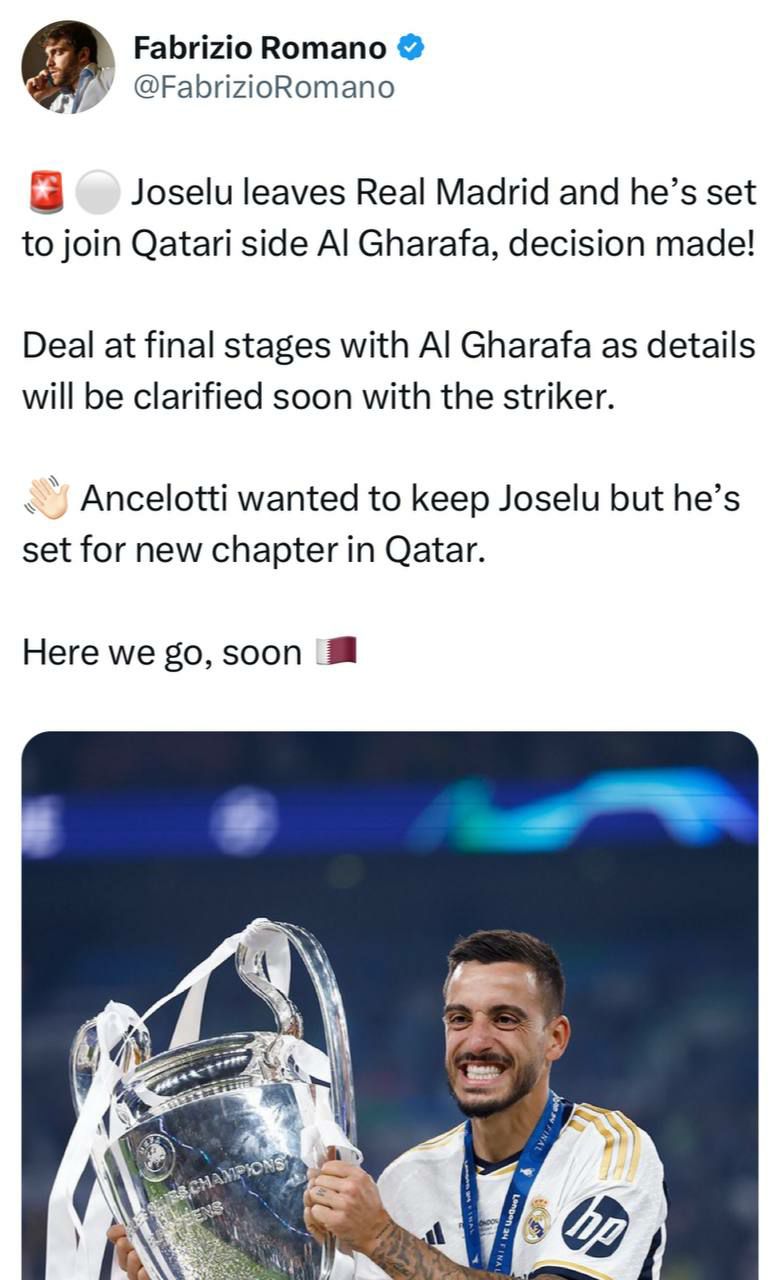
Task: Click the Adidas logo on the jersey
Action: 433,1234
